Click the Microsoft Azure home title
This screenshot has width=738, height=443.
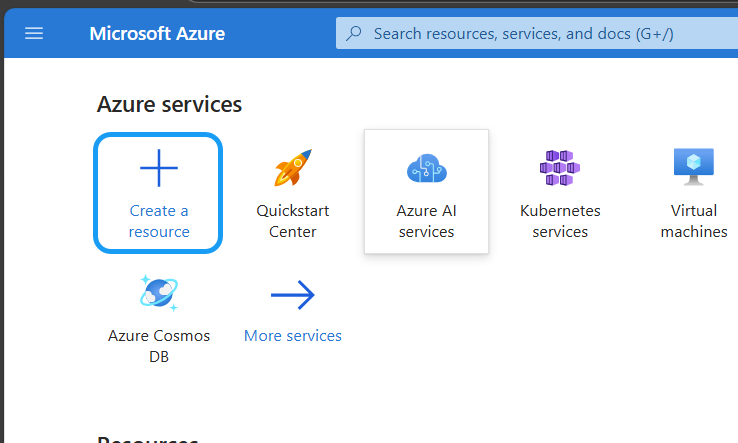pyautogui.click(x=157, y=33)
